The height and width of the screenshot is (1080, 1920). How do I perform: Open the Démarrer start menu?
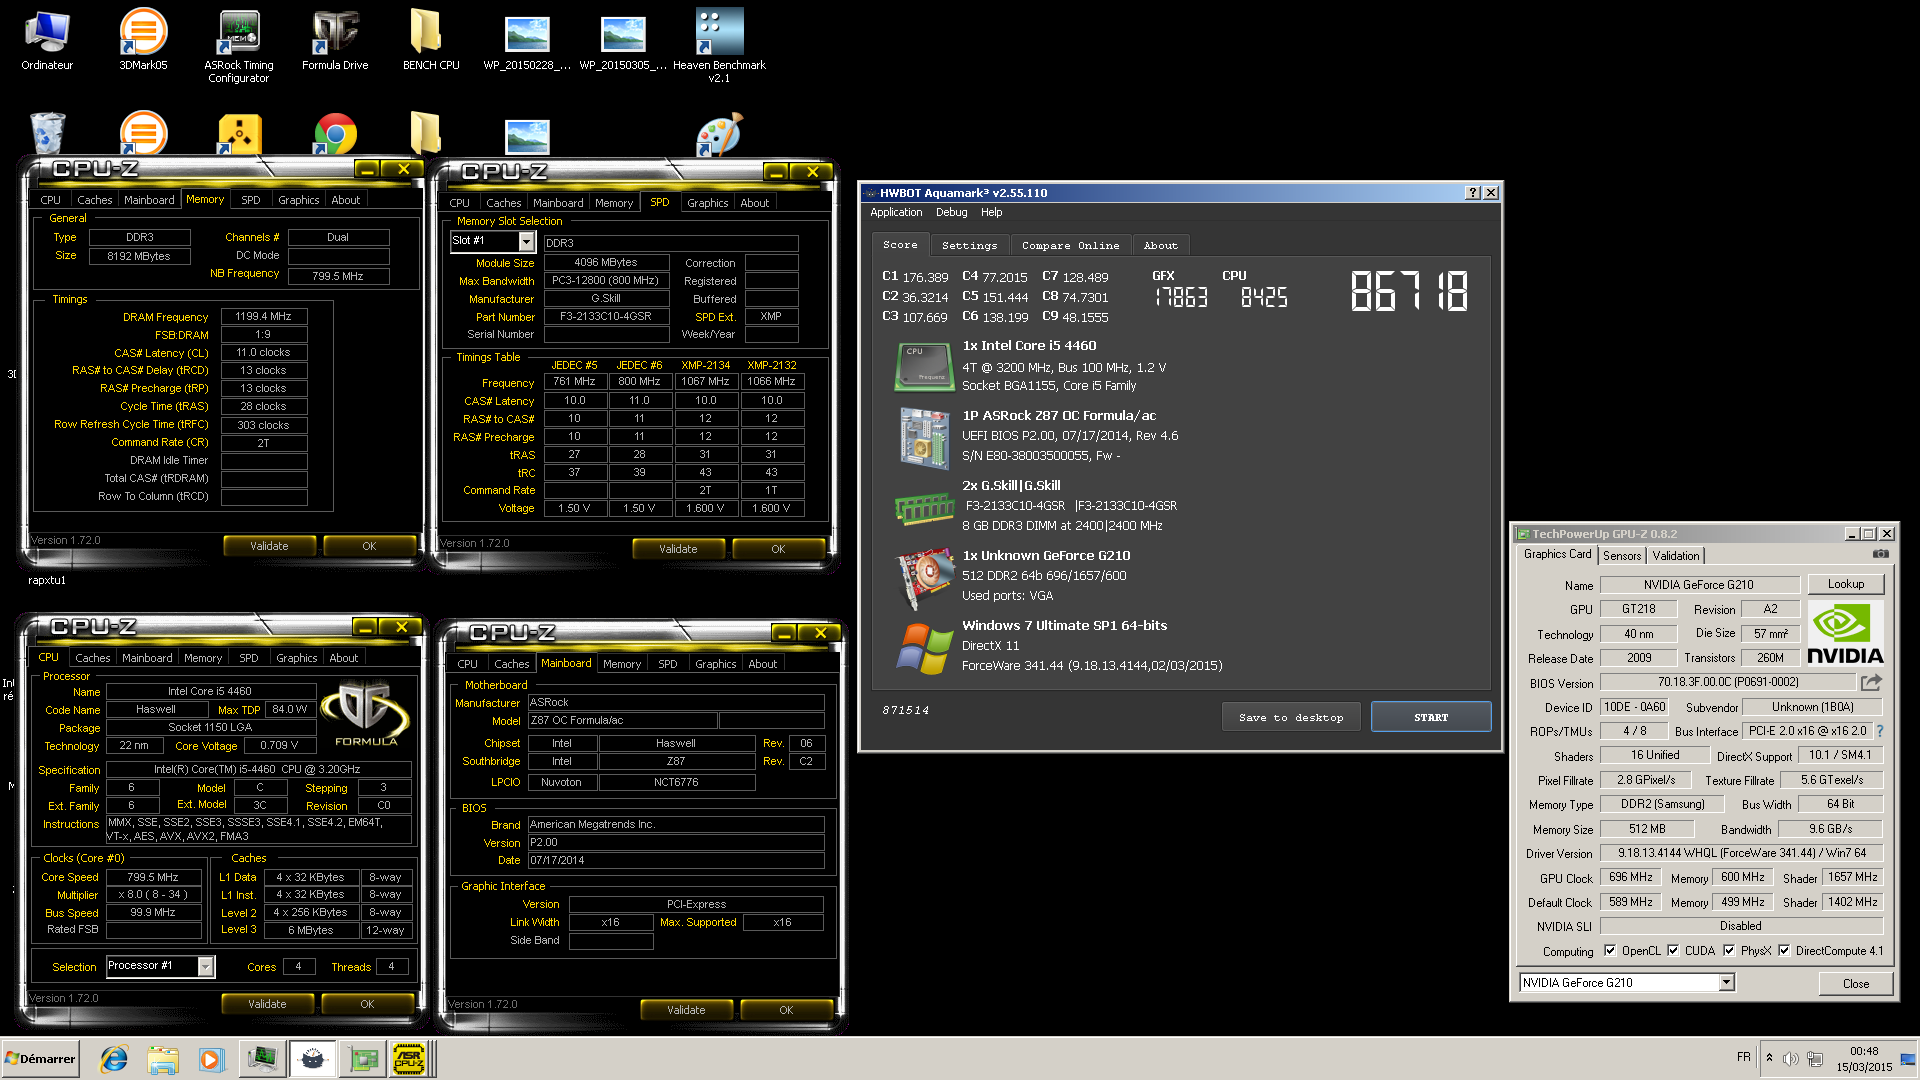point(40,1059)
